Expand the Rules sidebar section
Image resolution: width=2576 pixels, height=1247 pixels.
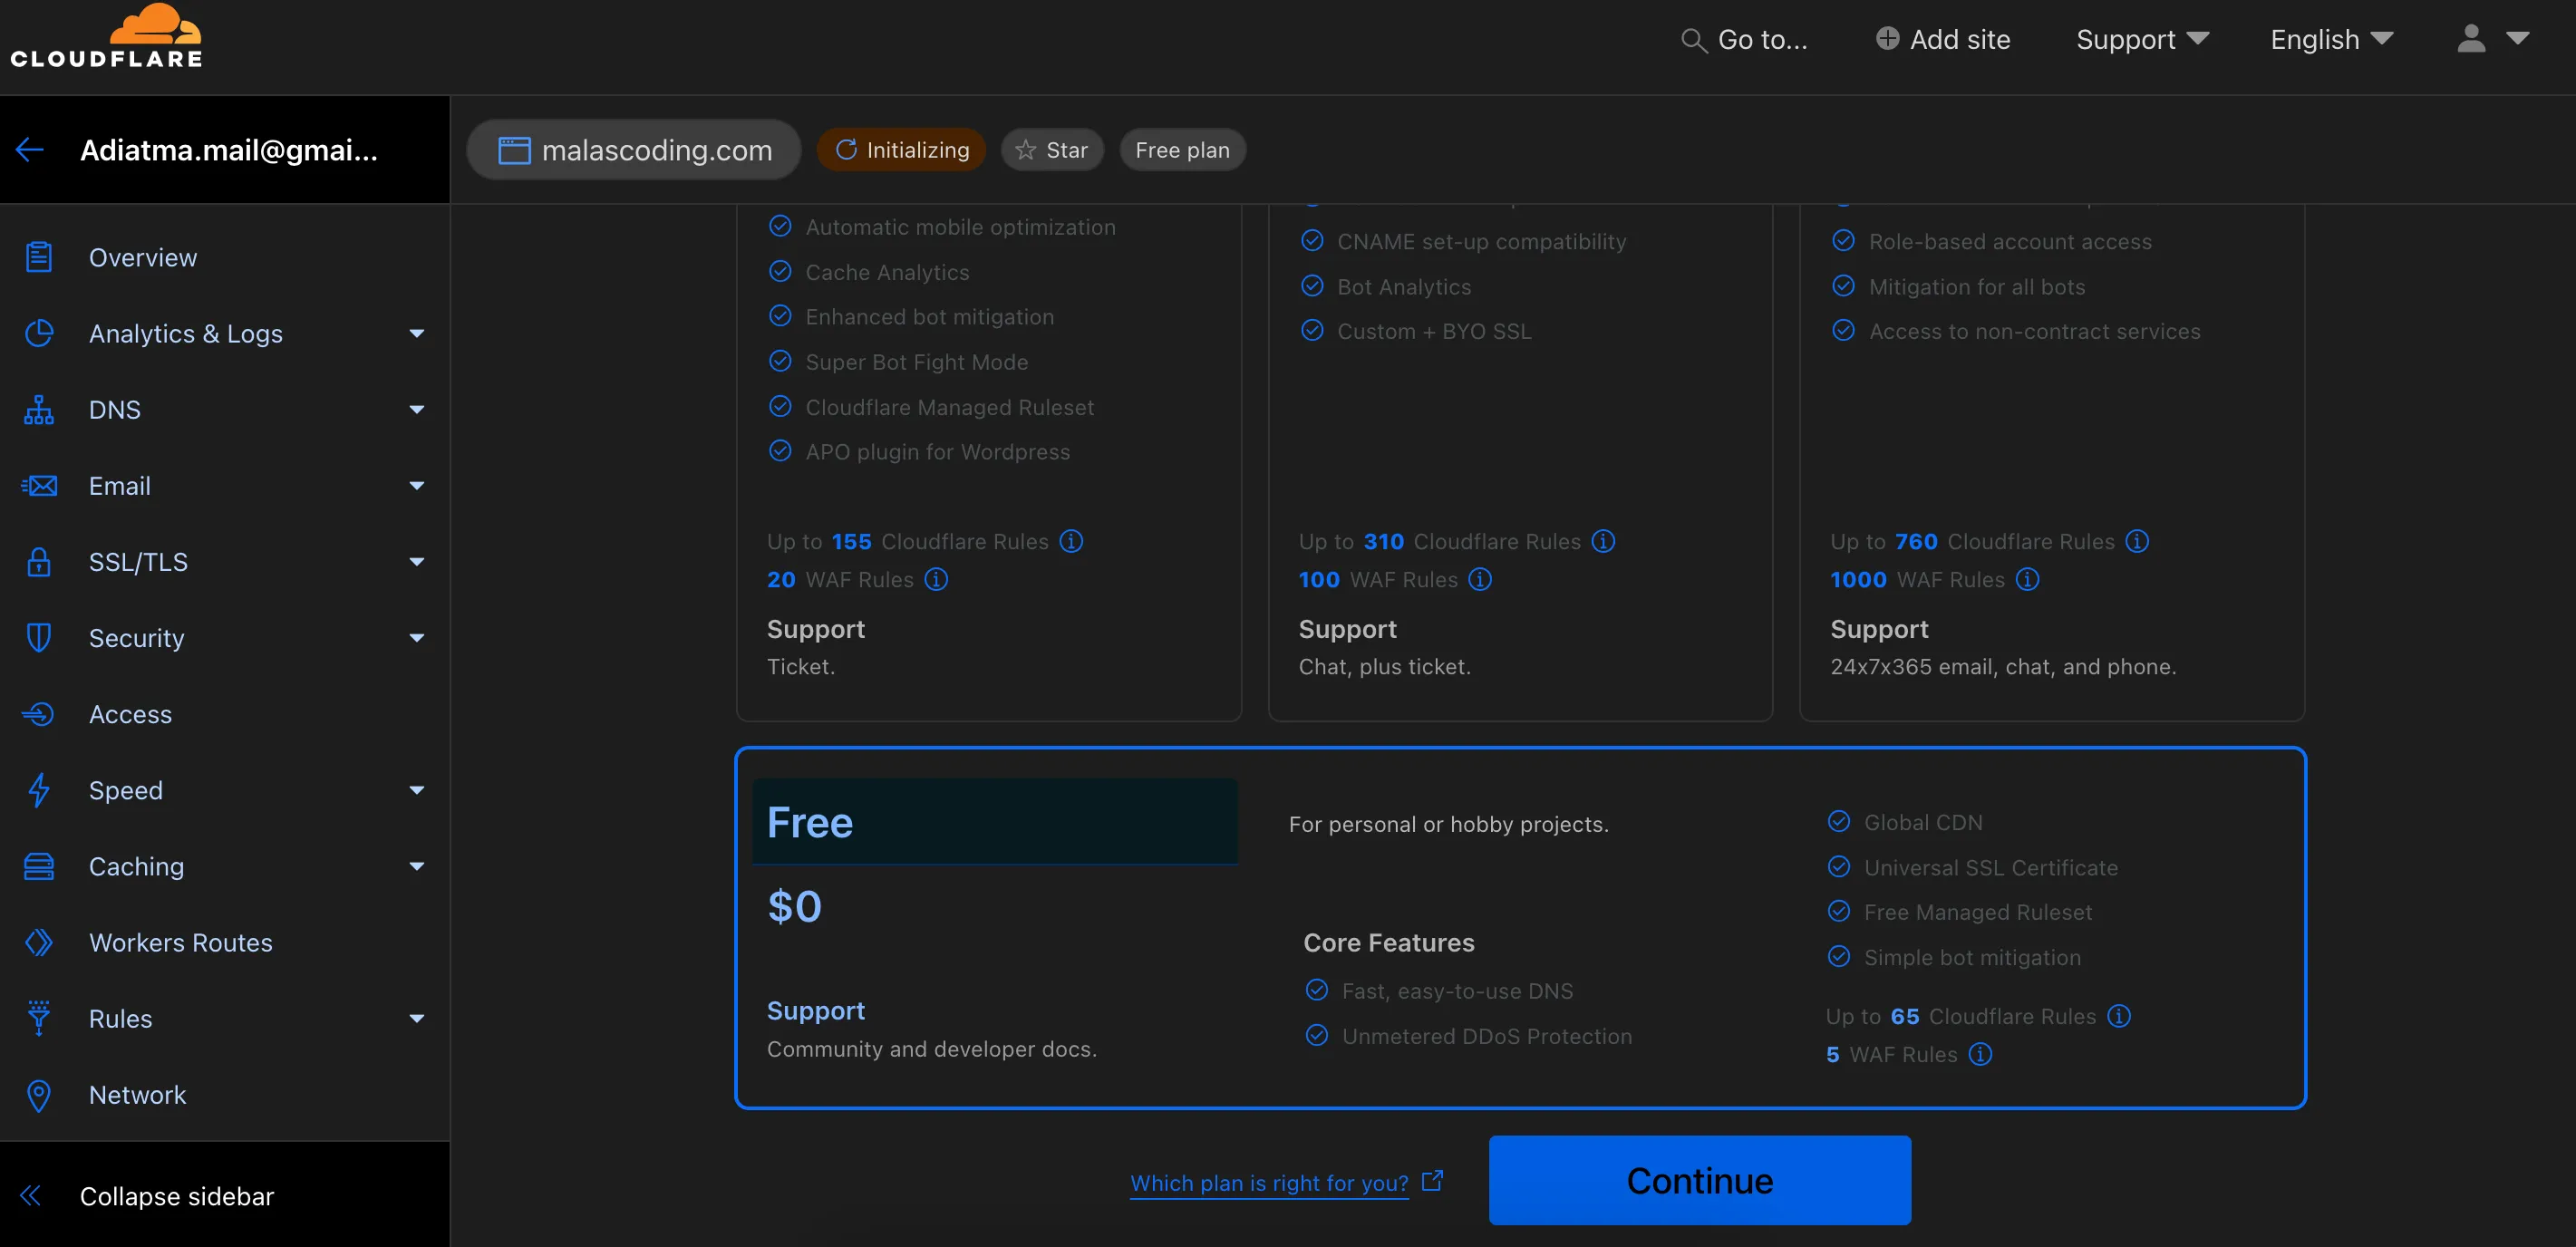click(x=417, y=1019)
